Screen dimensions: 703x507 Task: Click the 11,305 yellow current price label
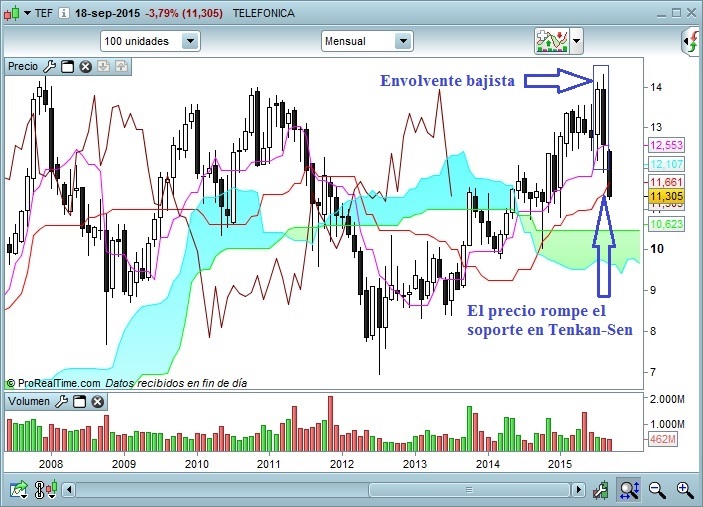[666, 196]
